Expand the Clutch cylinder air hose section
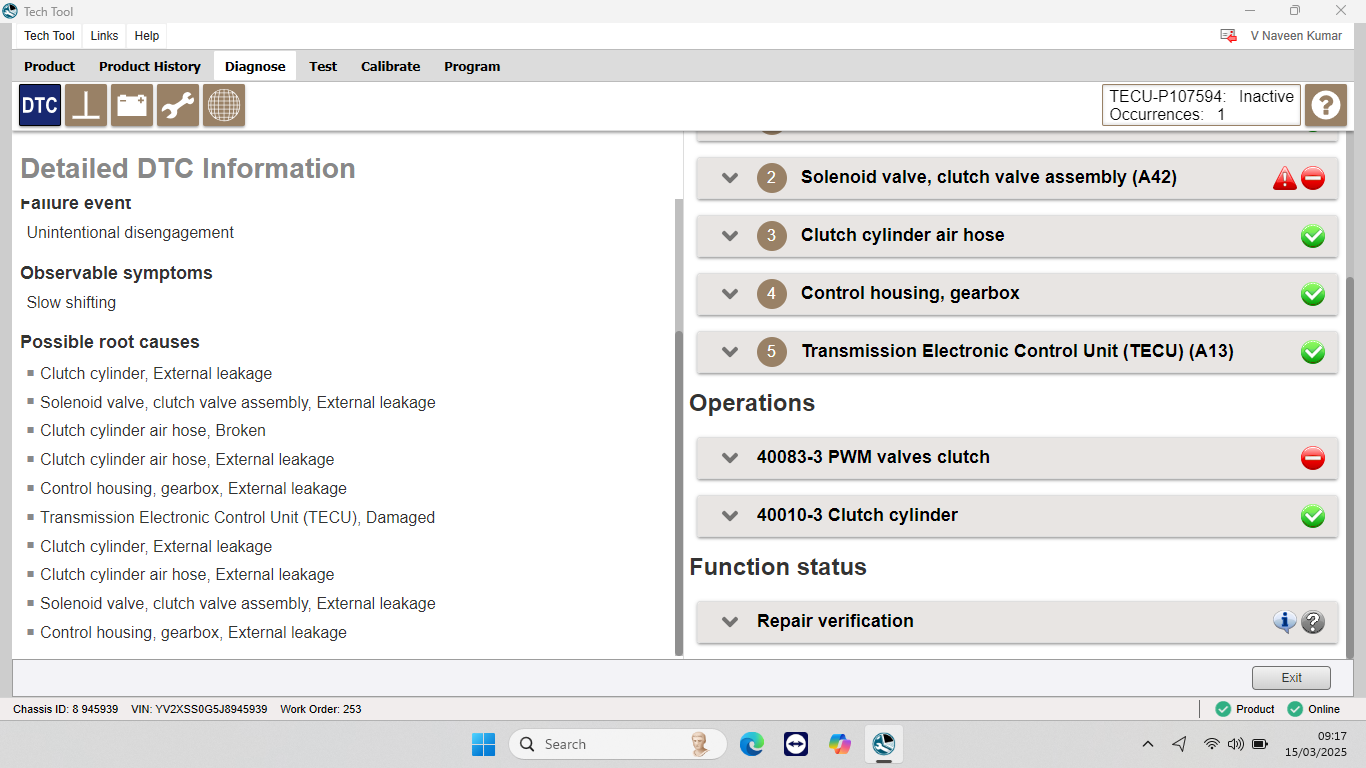The height and width of the screenshot is (768, 1366). point(730,236)
